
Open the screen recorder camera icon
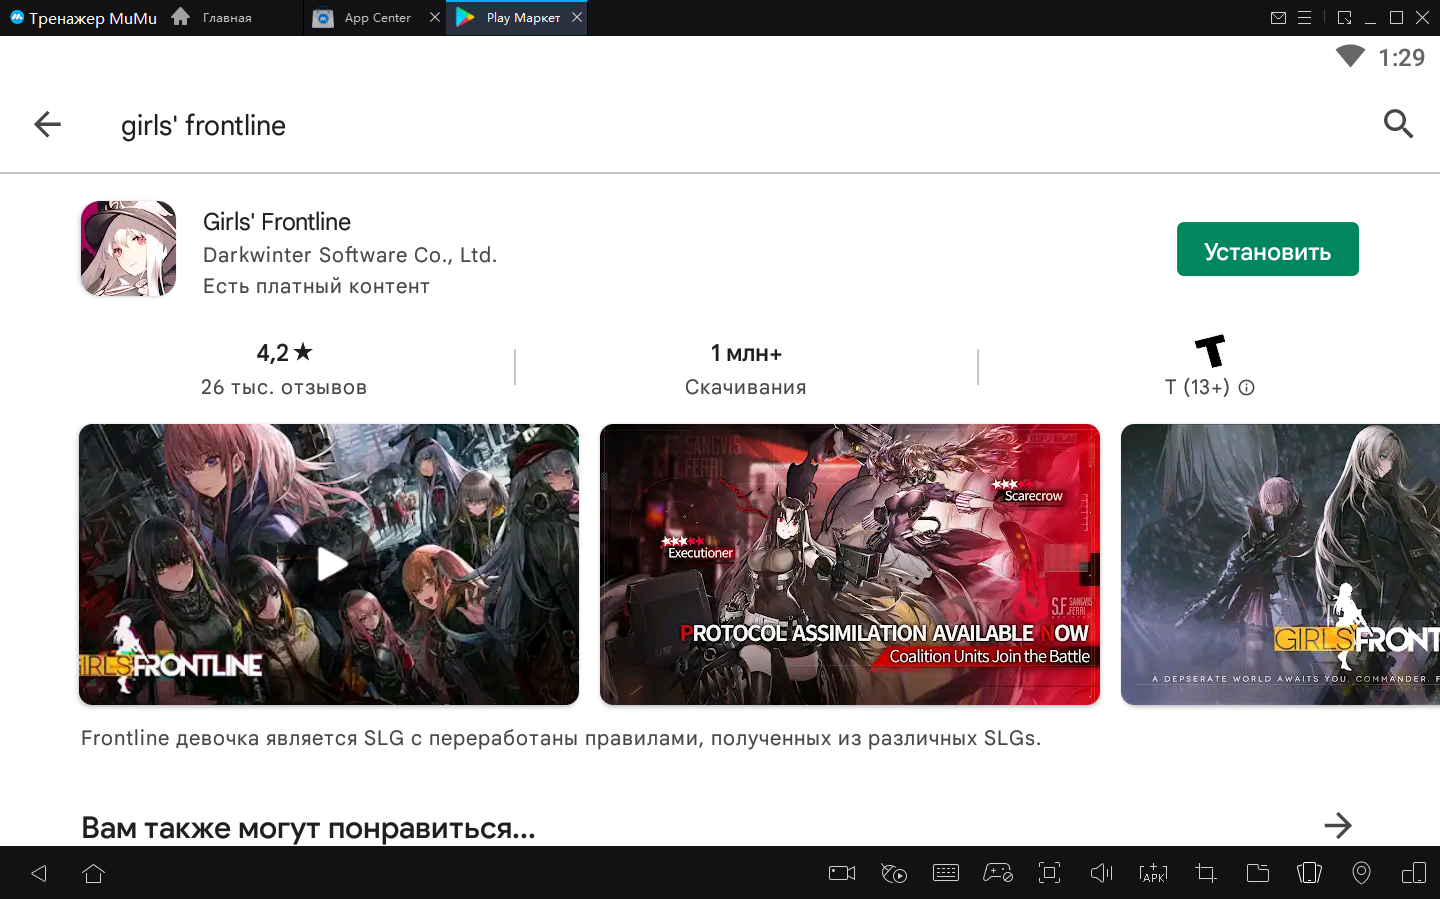point(842,873)
